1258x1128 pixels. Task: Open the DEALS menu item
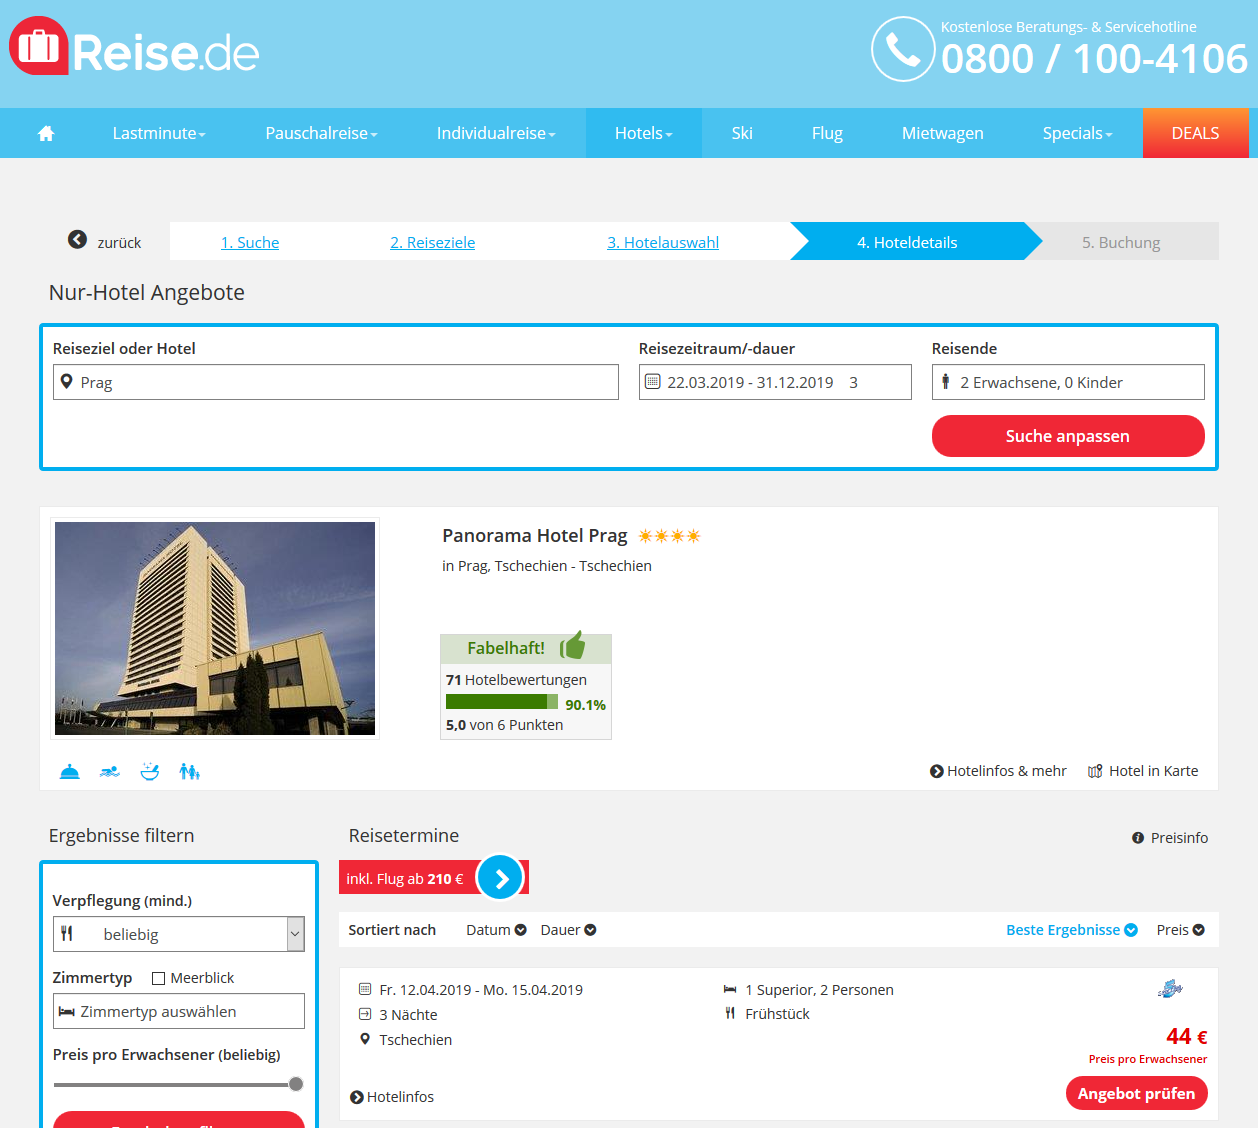click(1195, 133)
